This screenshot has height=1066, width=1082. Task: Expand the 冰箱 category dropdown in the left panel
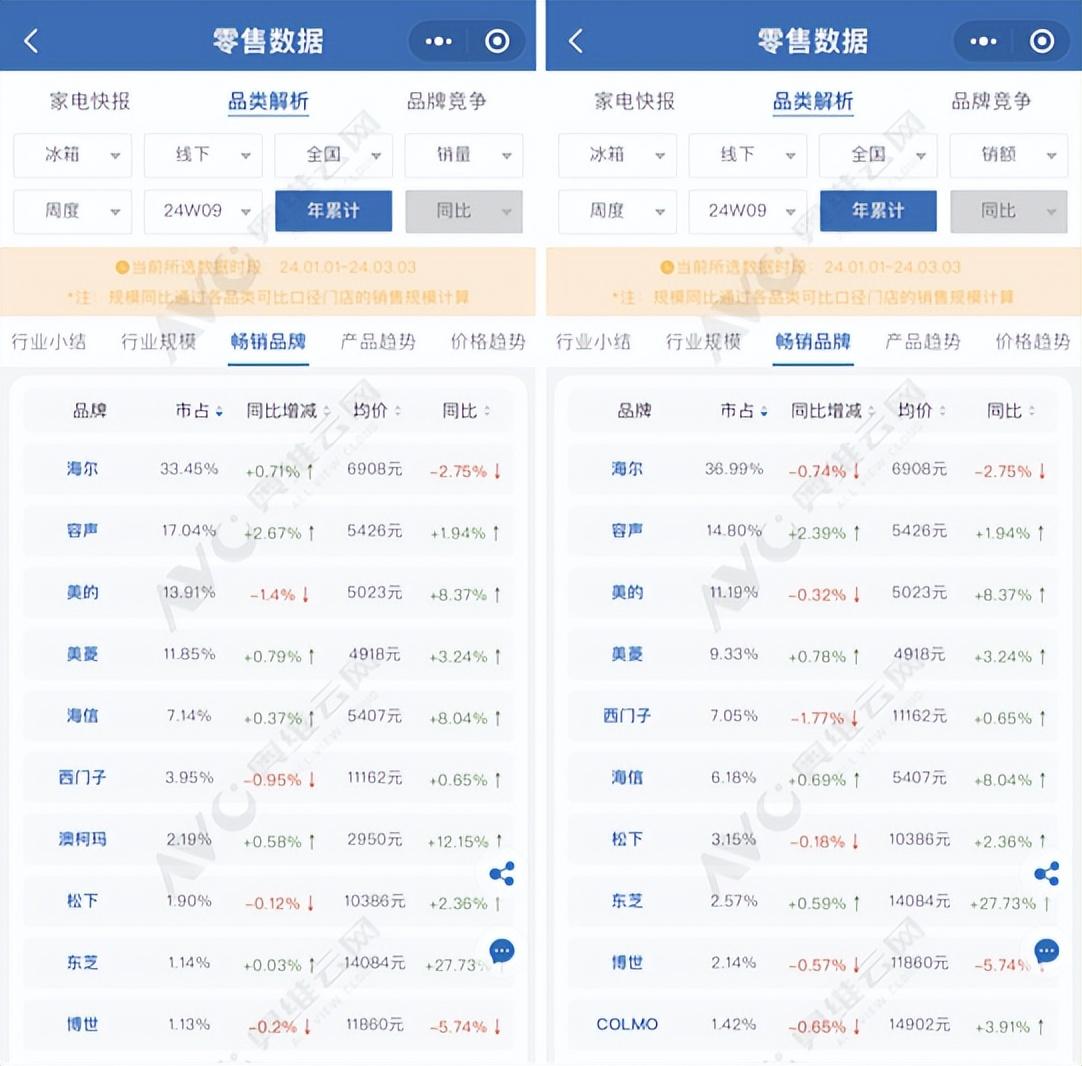[72, 156]
